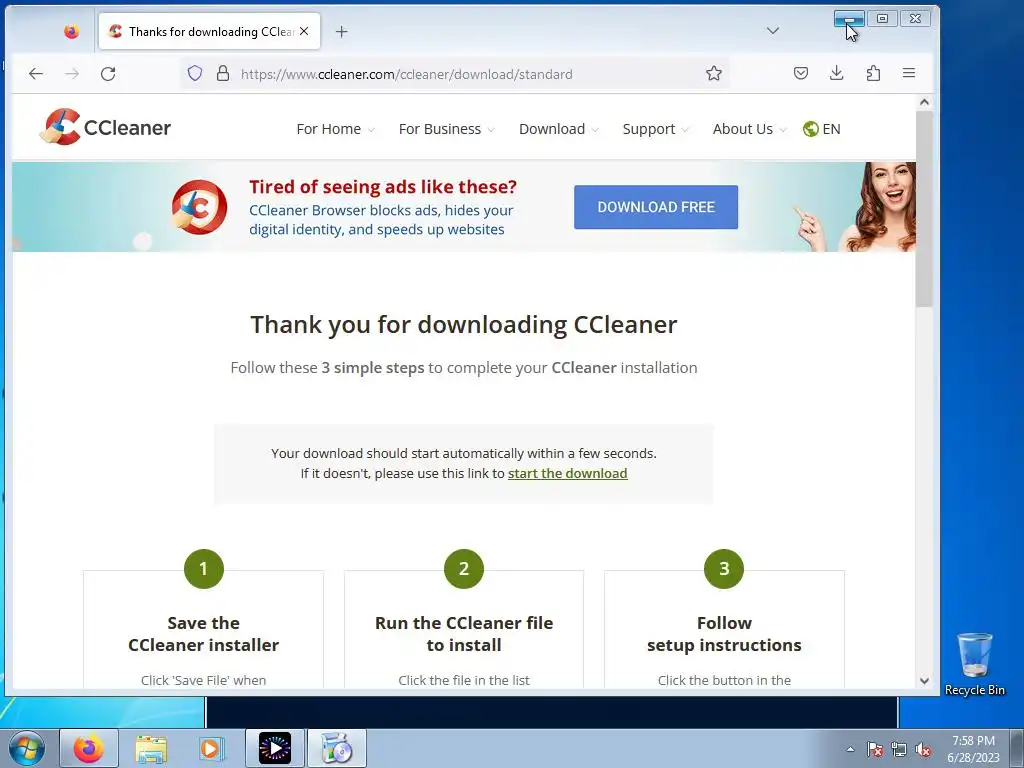Open the Action Center flag icon

875,749
